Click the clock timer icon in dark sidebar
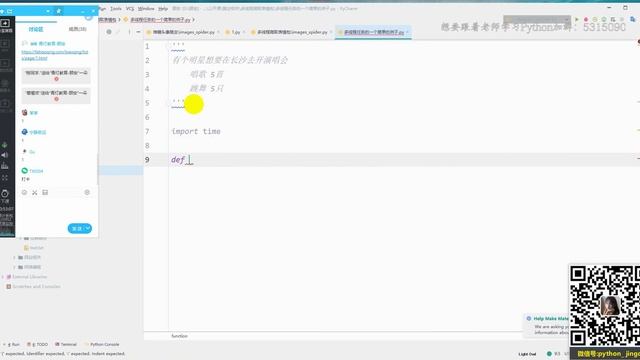The width and height of the screenshot is (640, 360). 5,193
